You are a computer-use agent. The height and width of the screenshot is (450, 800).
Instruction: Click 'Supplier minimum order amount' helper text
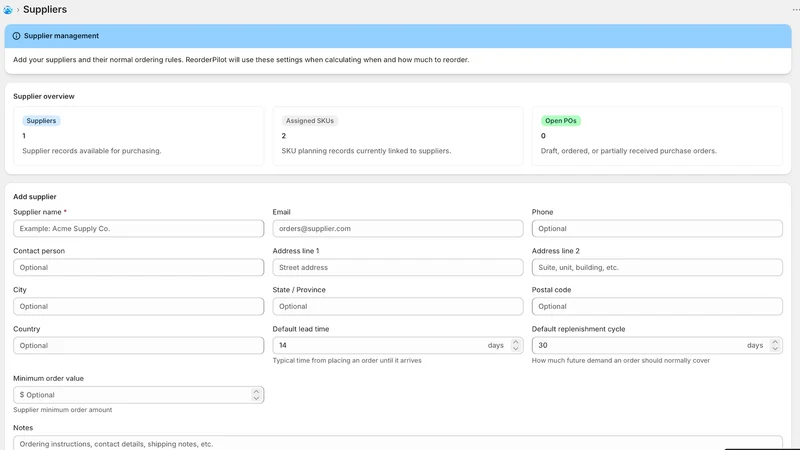pos(63,410)
